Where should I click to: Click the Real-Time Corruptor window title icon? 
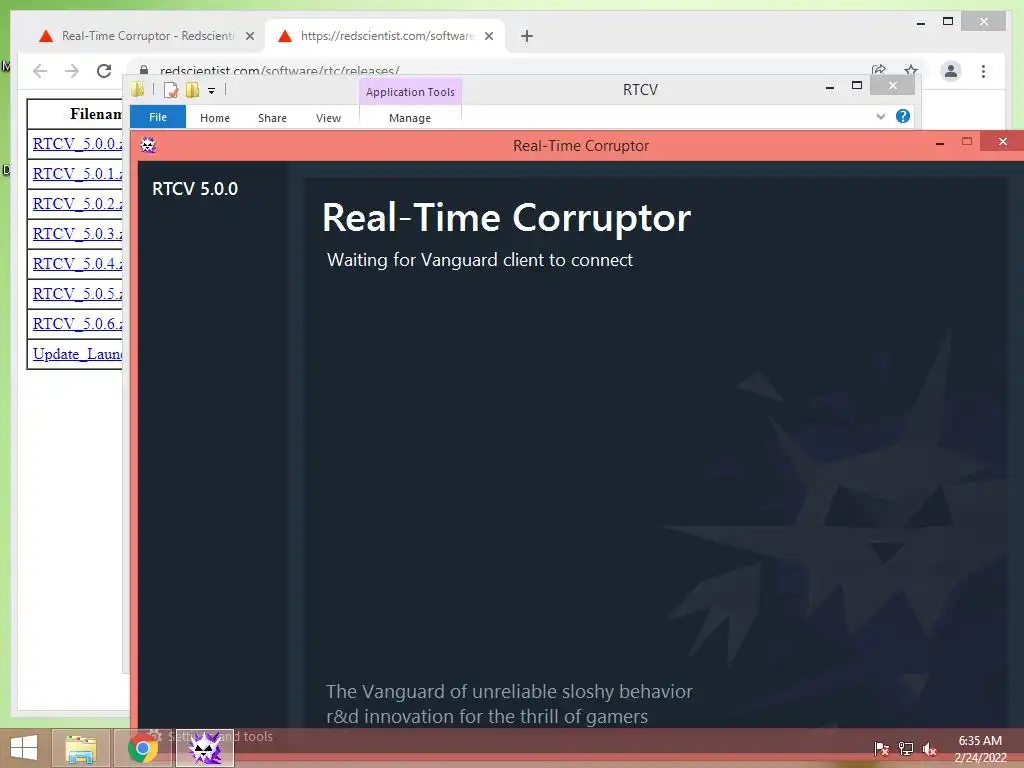click(x=148, y=145)
